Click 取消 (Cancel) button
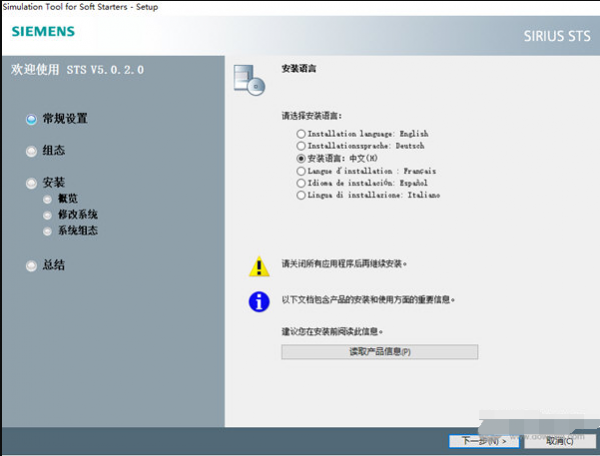Image resolution: width=600 pixels, height=456 pixels. point(559,441)
